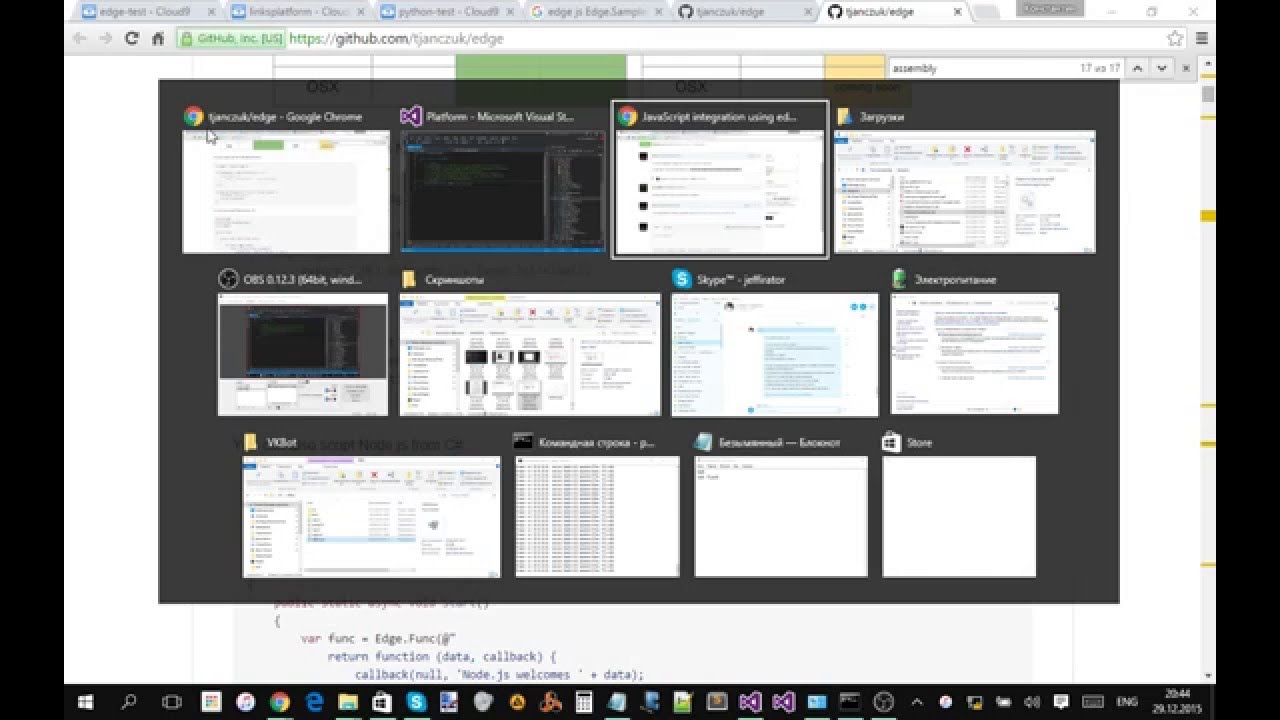Screen dimensions: 1280x720
Task: Open the taskbar clock showing 20:44
Action: tap(1178, 701)
